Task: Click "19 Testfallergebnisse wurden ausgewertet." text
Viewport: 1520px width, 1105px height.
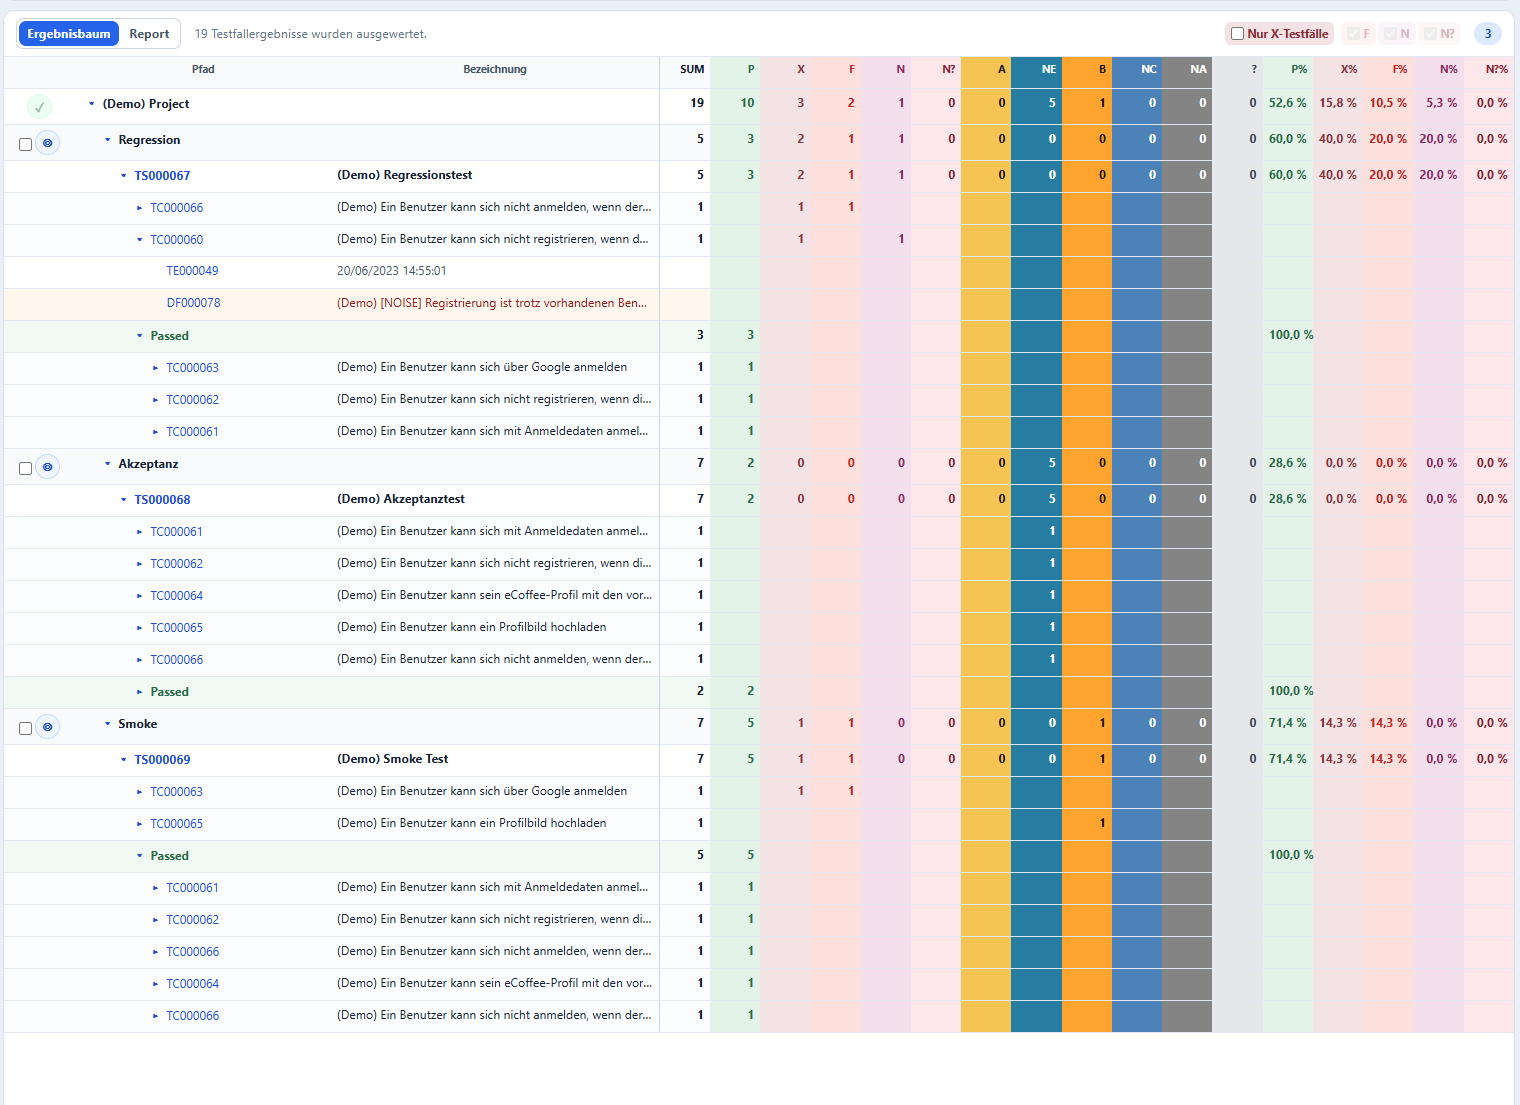Action: (310, 34)
